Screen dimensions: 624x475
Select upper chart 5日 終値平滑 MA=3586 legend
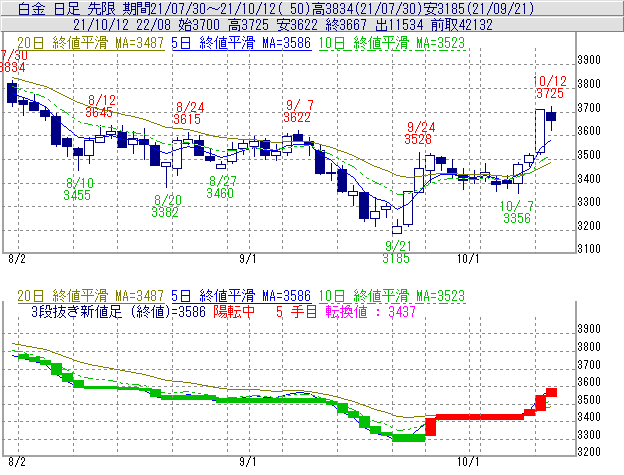(241, 43)
